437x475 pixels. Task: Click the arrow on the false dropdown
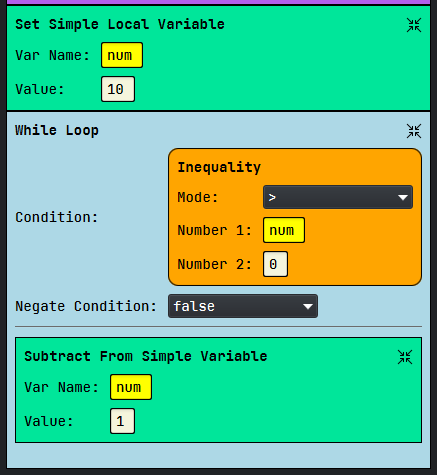click(x=308, y=306)
